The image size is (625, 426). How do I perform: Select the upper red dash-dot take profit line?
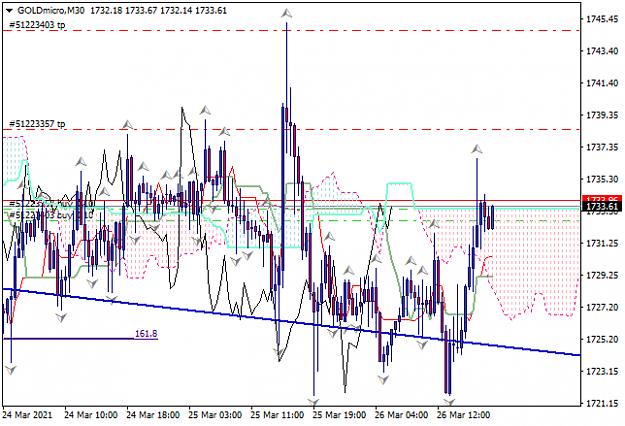291,30
